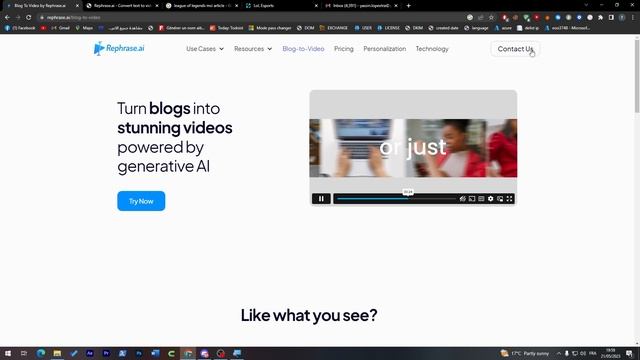Go to the Pricing page

344,49
